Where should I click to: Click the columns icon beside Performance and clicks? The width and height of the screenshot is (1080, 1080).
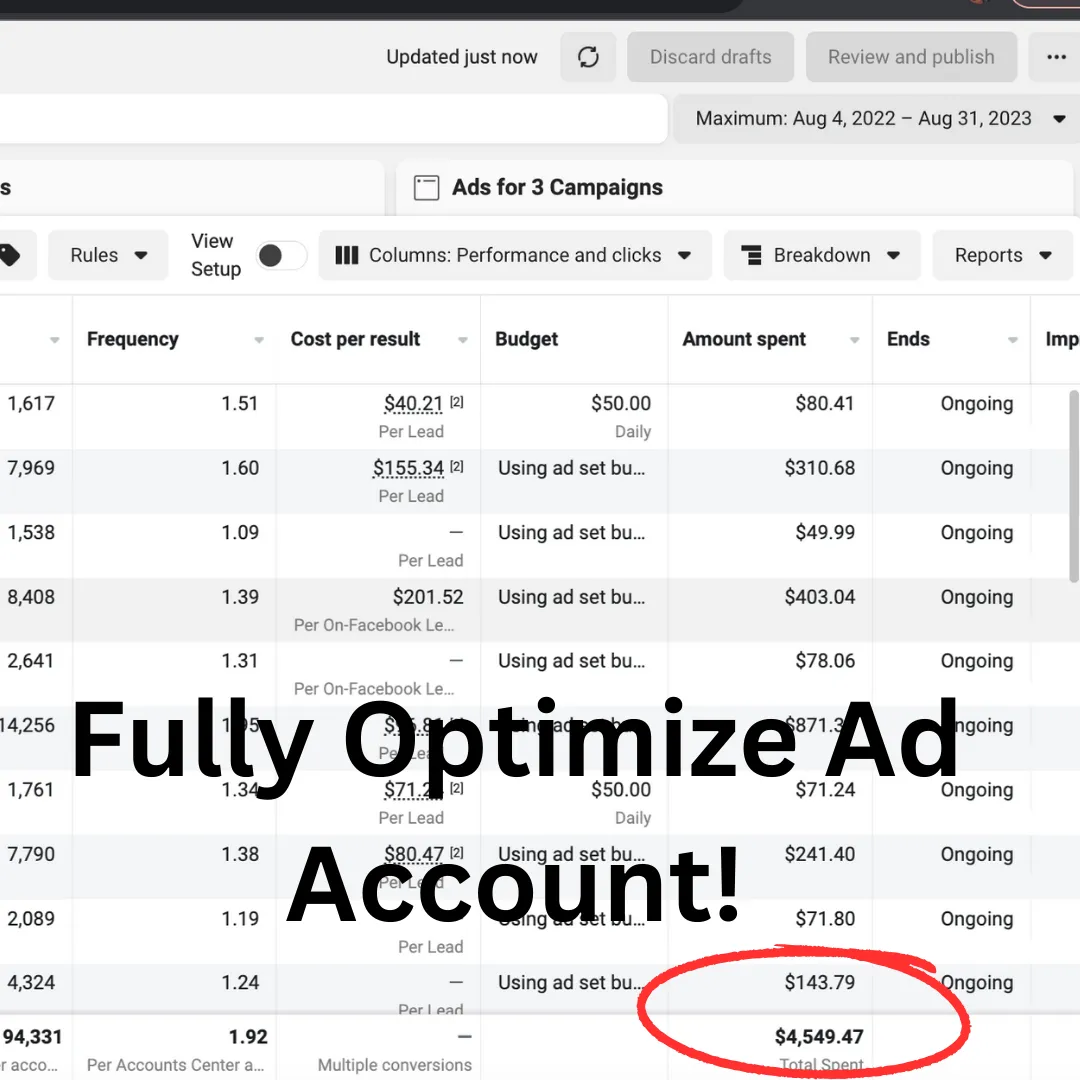click(346, 256)
